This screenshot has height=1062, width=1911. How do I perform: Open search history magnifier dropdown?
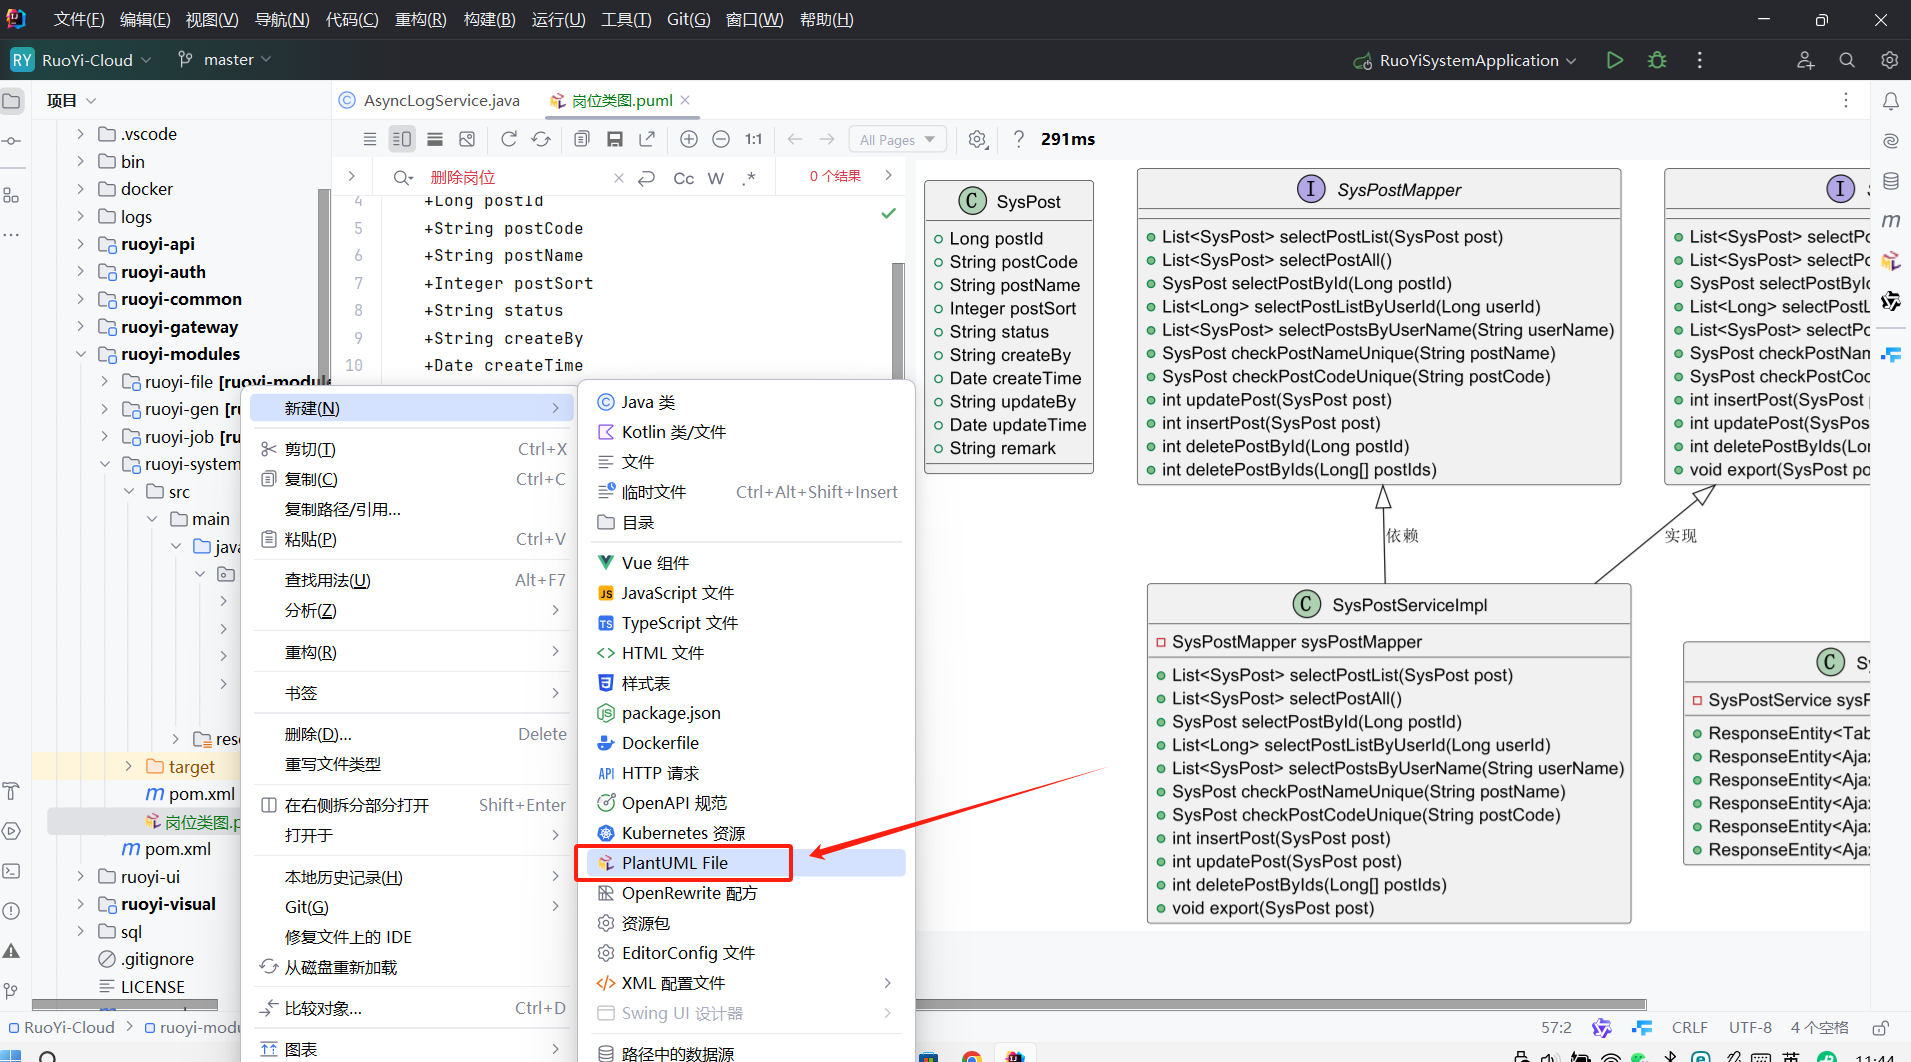click(403, 178)
